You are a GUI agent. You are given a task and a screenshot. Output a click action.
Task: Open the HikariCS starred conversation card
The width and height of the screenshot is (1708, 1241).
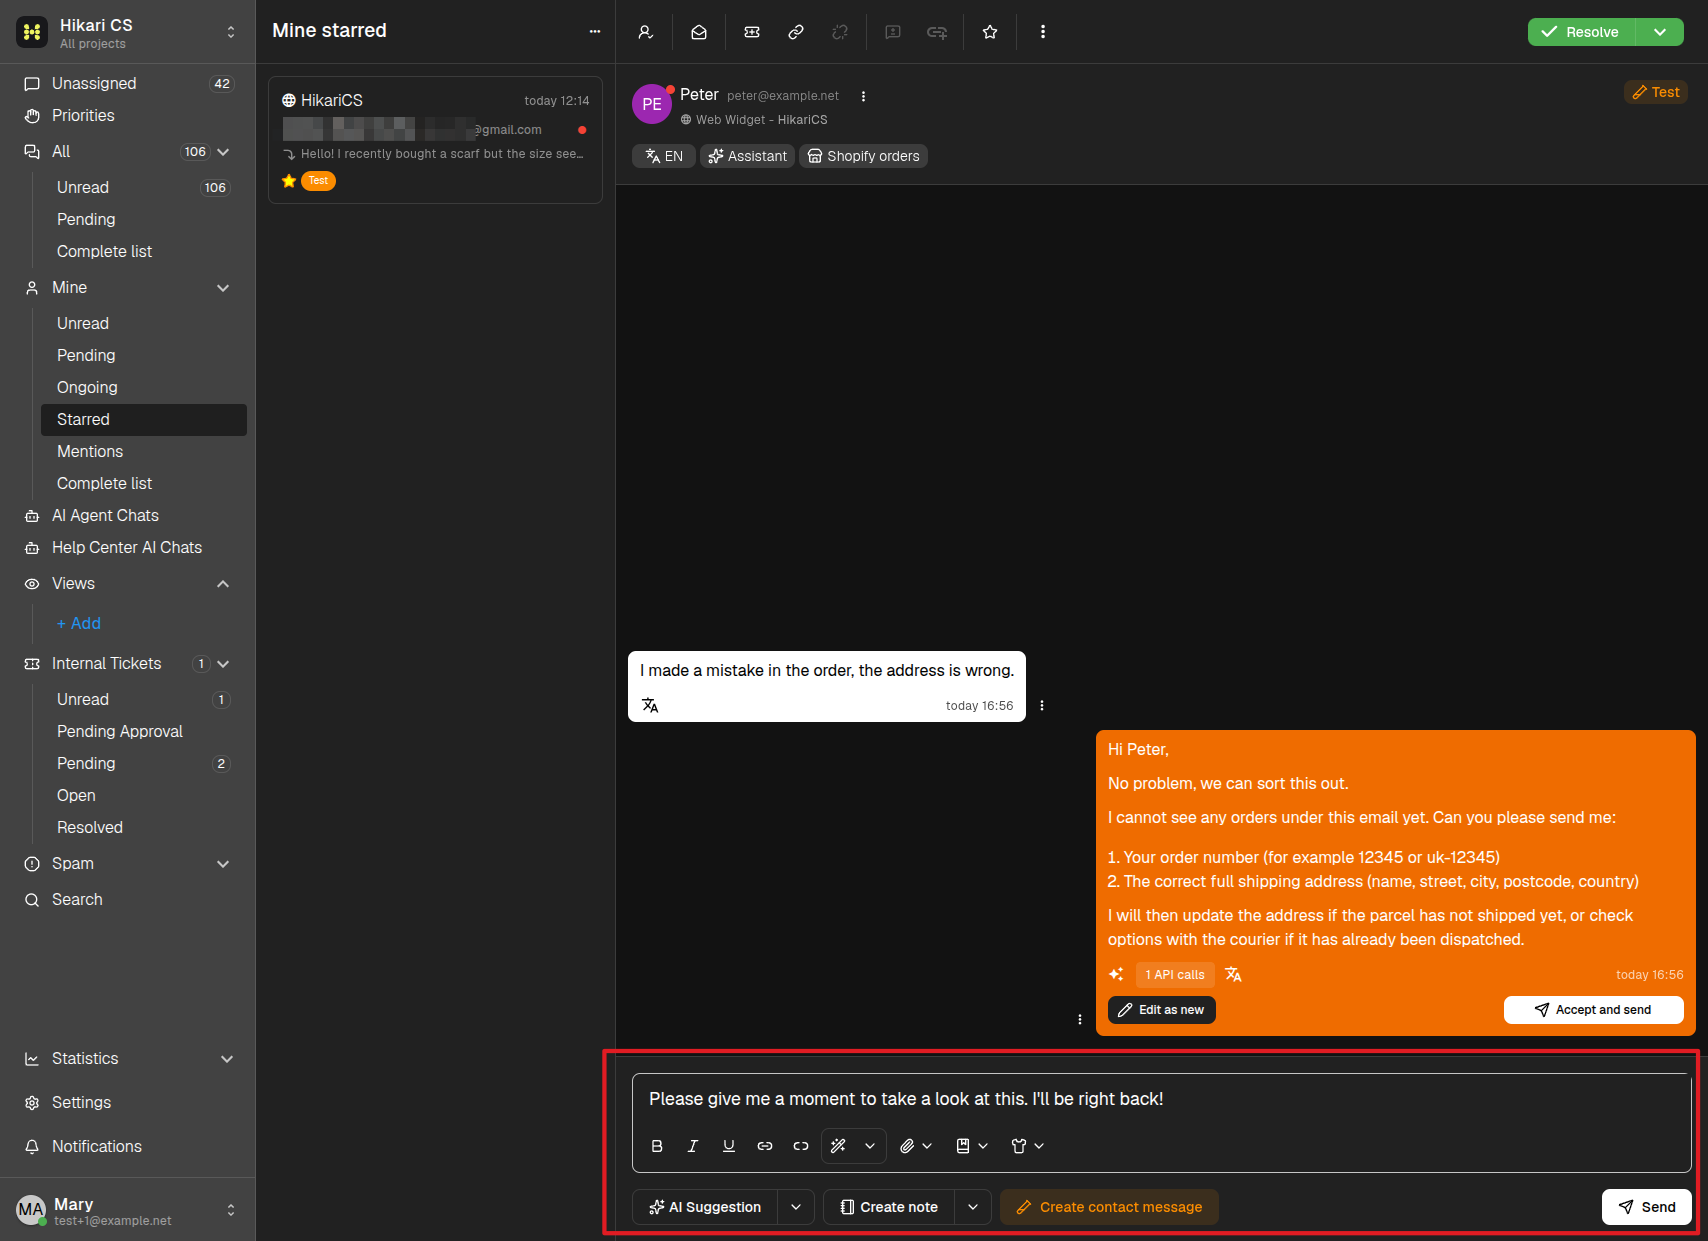pyautogui.click(x=435, y=140)
